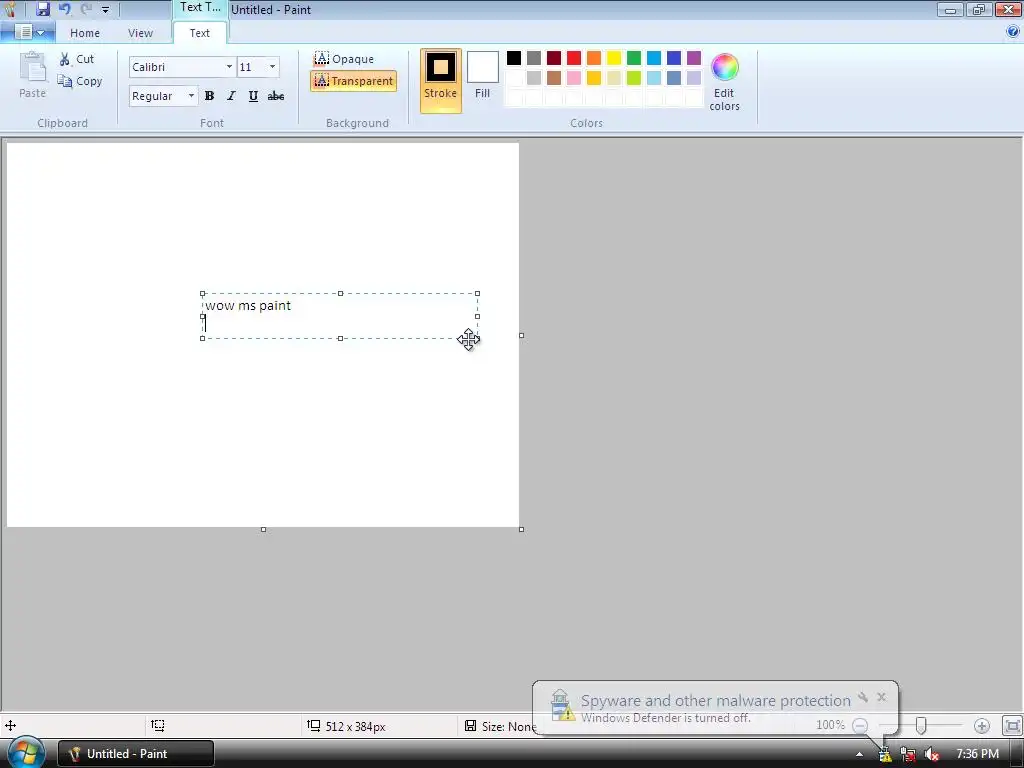Click the 100% zoom level label
This screenshot has height=768, width=1024.
pos(830,725)
